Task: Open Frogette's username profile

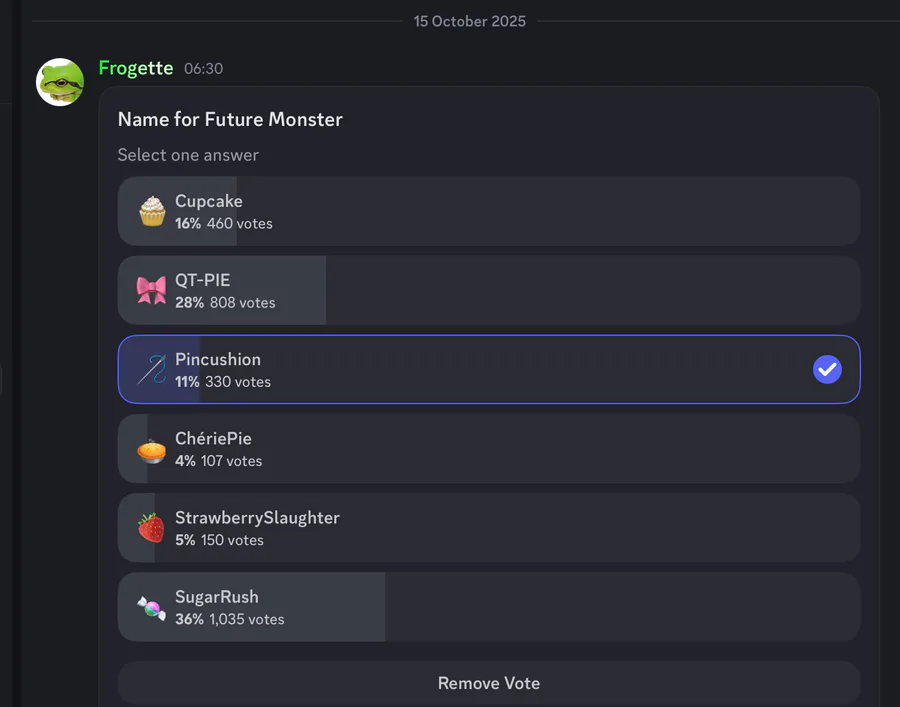Action: (136, 68)
